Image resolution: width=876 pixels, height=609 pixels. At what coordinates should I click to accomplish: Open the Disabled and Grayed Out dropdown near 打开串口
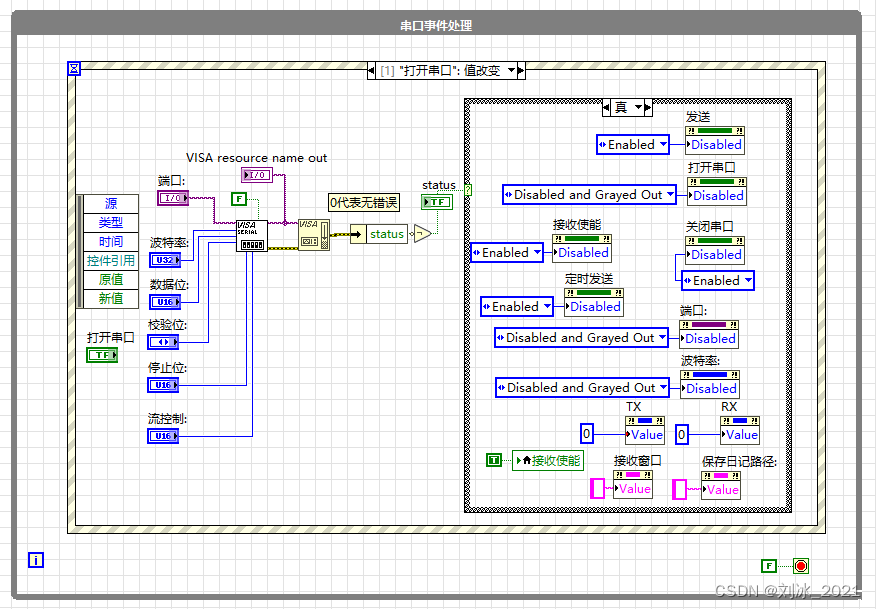(x=589, y=195)
